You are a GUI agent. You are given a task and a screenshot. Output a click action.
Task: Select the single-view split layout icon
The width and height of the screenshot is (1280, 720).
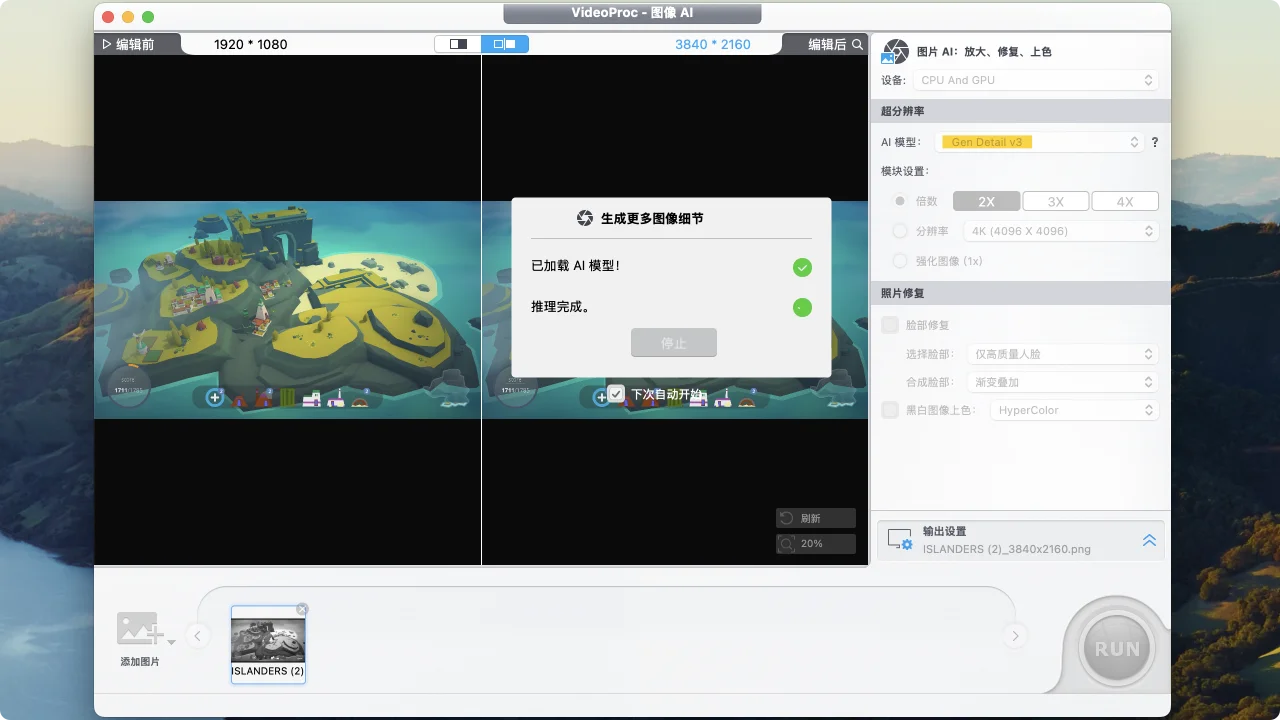pyautogui.click(x=458, y=44)
